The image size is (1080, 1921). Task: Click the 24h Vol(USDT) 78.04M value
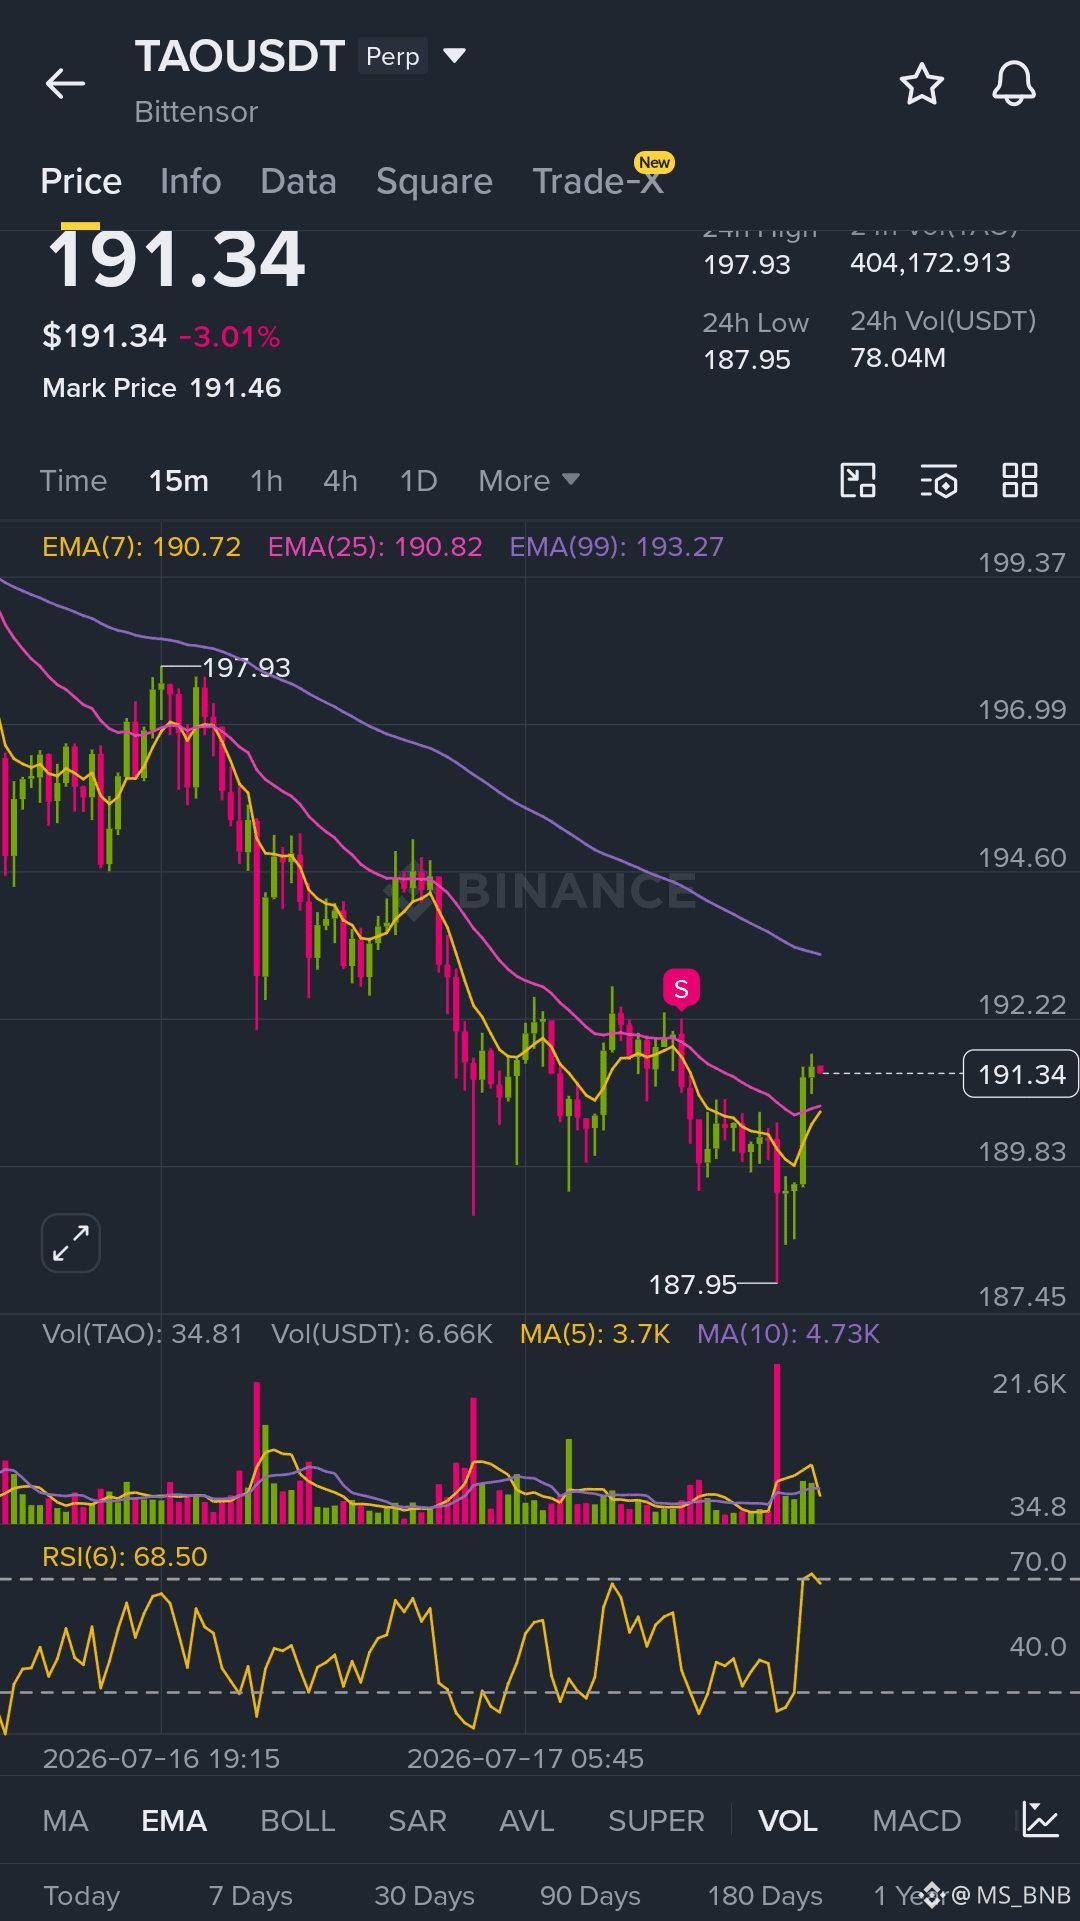898,358
